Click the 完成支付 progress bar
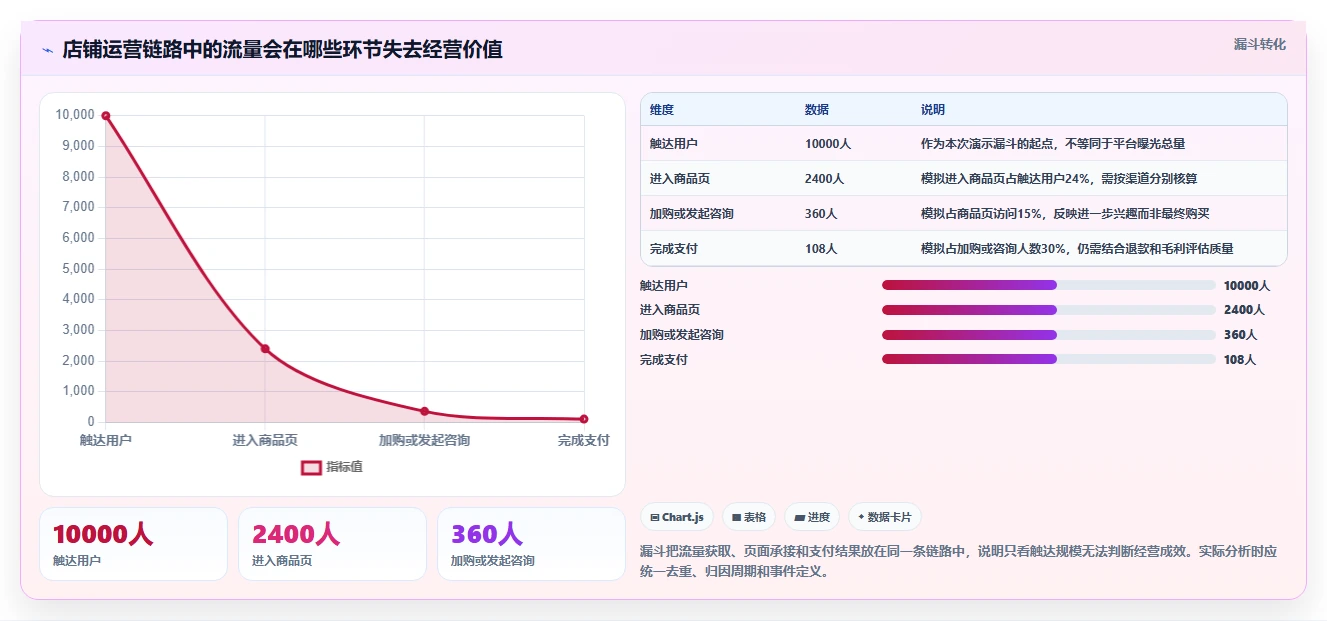The height and width of the screenshot is (621, 1327). tap(1049, 359)
